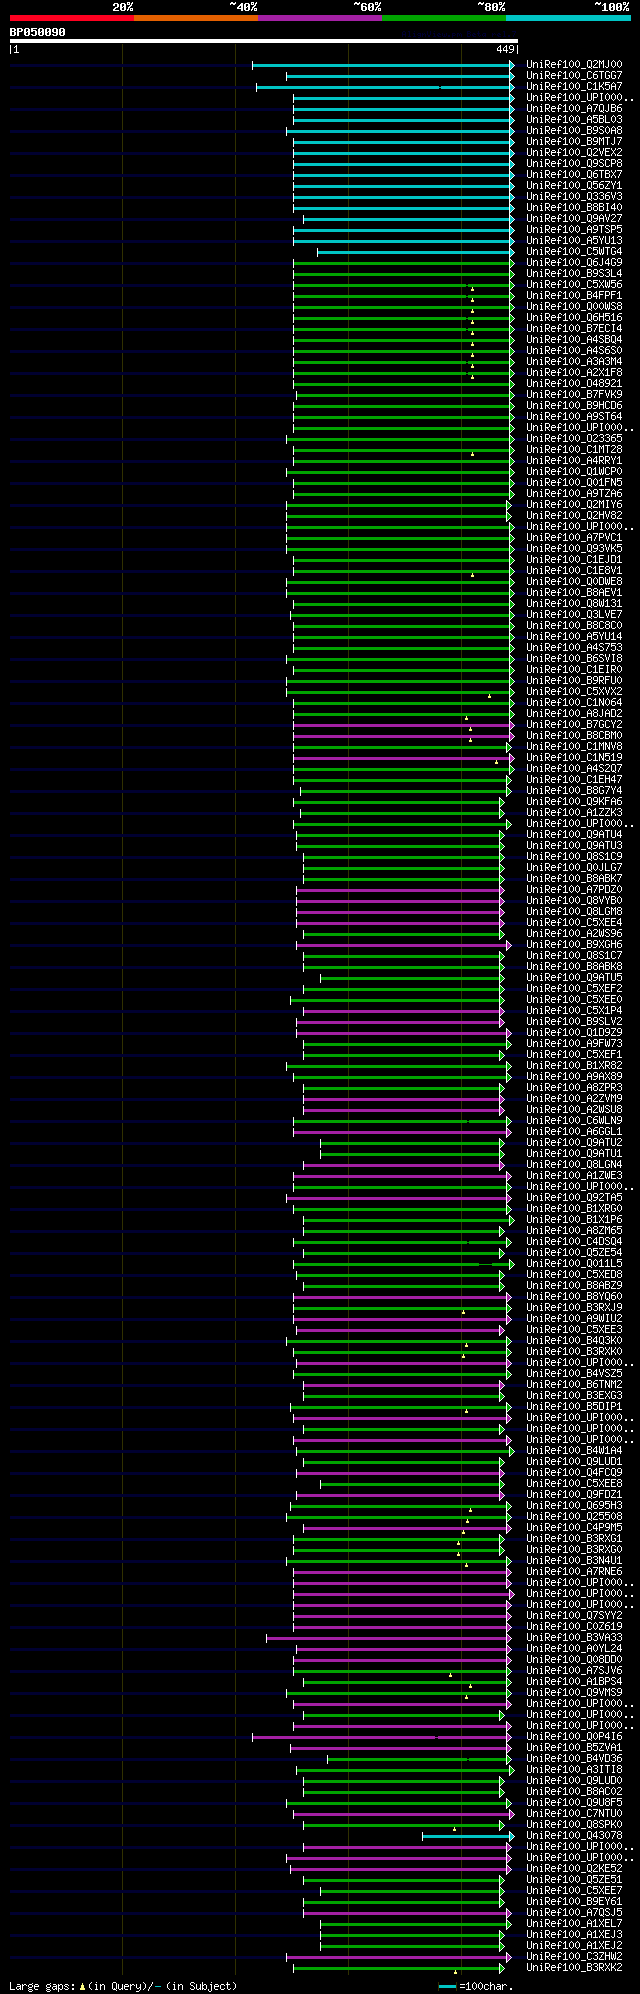Image resolution: width=640 pixels, height=1994 pixels.
Task: Click label UniRef100_B7FVK9
Action: pyautogui.click(x=574, y=394)
